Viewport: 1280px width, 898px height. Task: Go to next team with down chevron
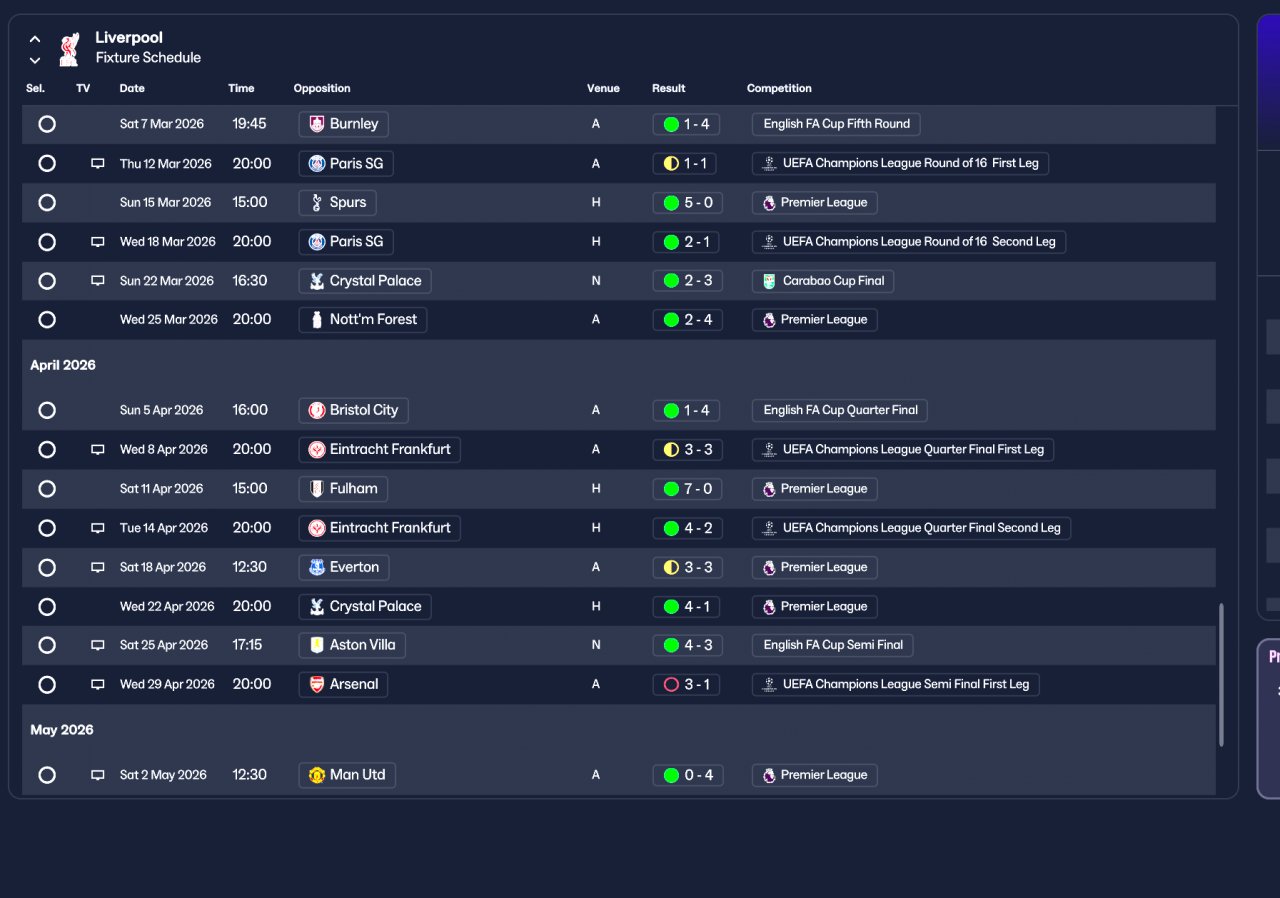(35, 60)
